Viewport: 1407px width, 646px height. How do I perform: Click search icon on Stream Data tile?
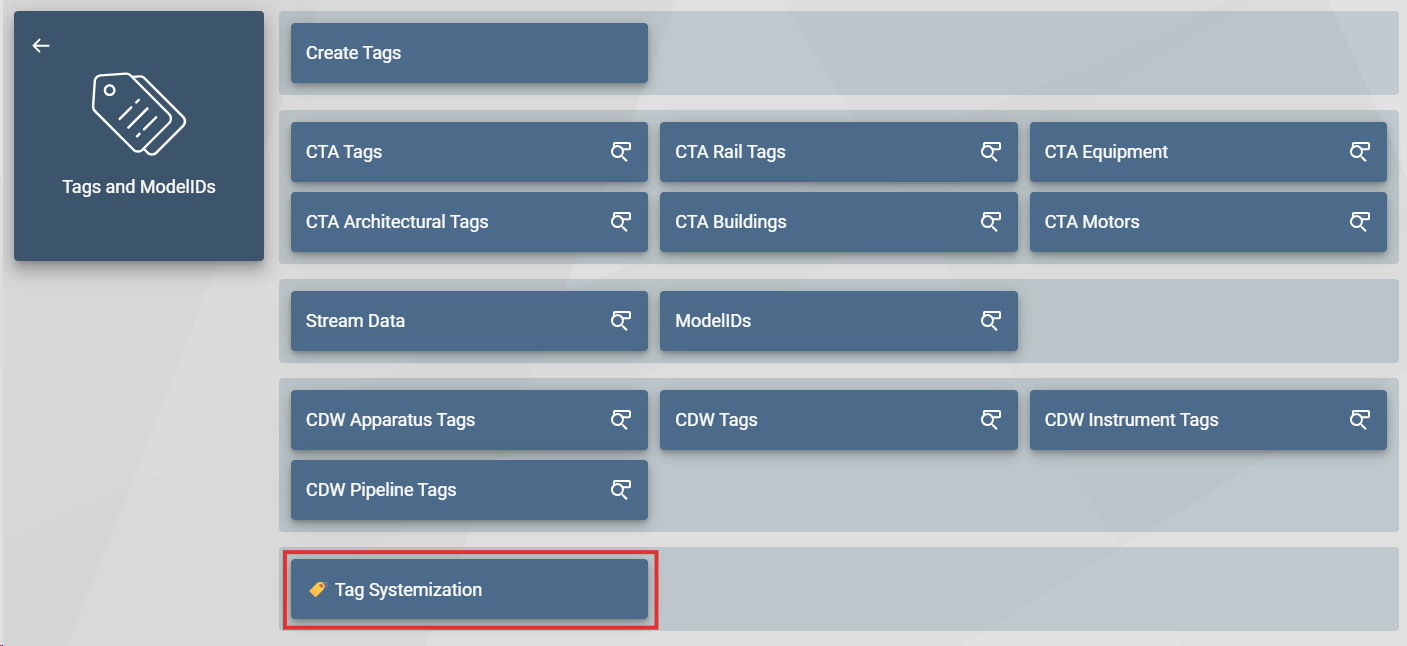click(x=621, y=321)
